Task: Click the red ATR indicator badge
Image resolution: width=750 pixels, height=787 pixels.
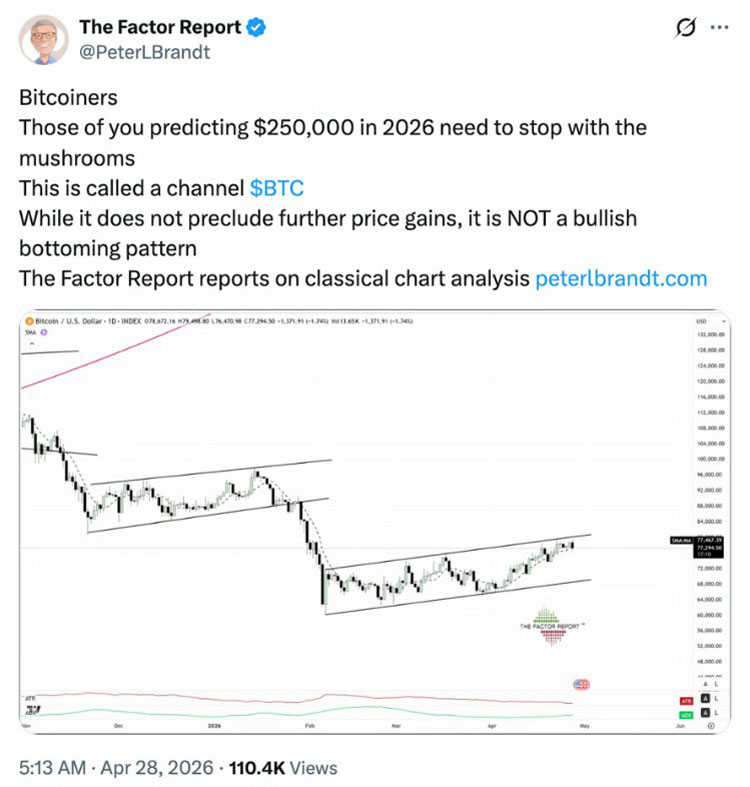Action: click(x=685, y=701)
